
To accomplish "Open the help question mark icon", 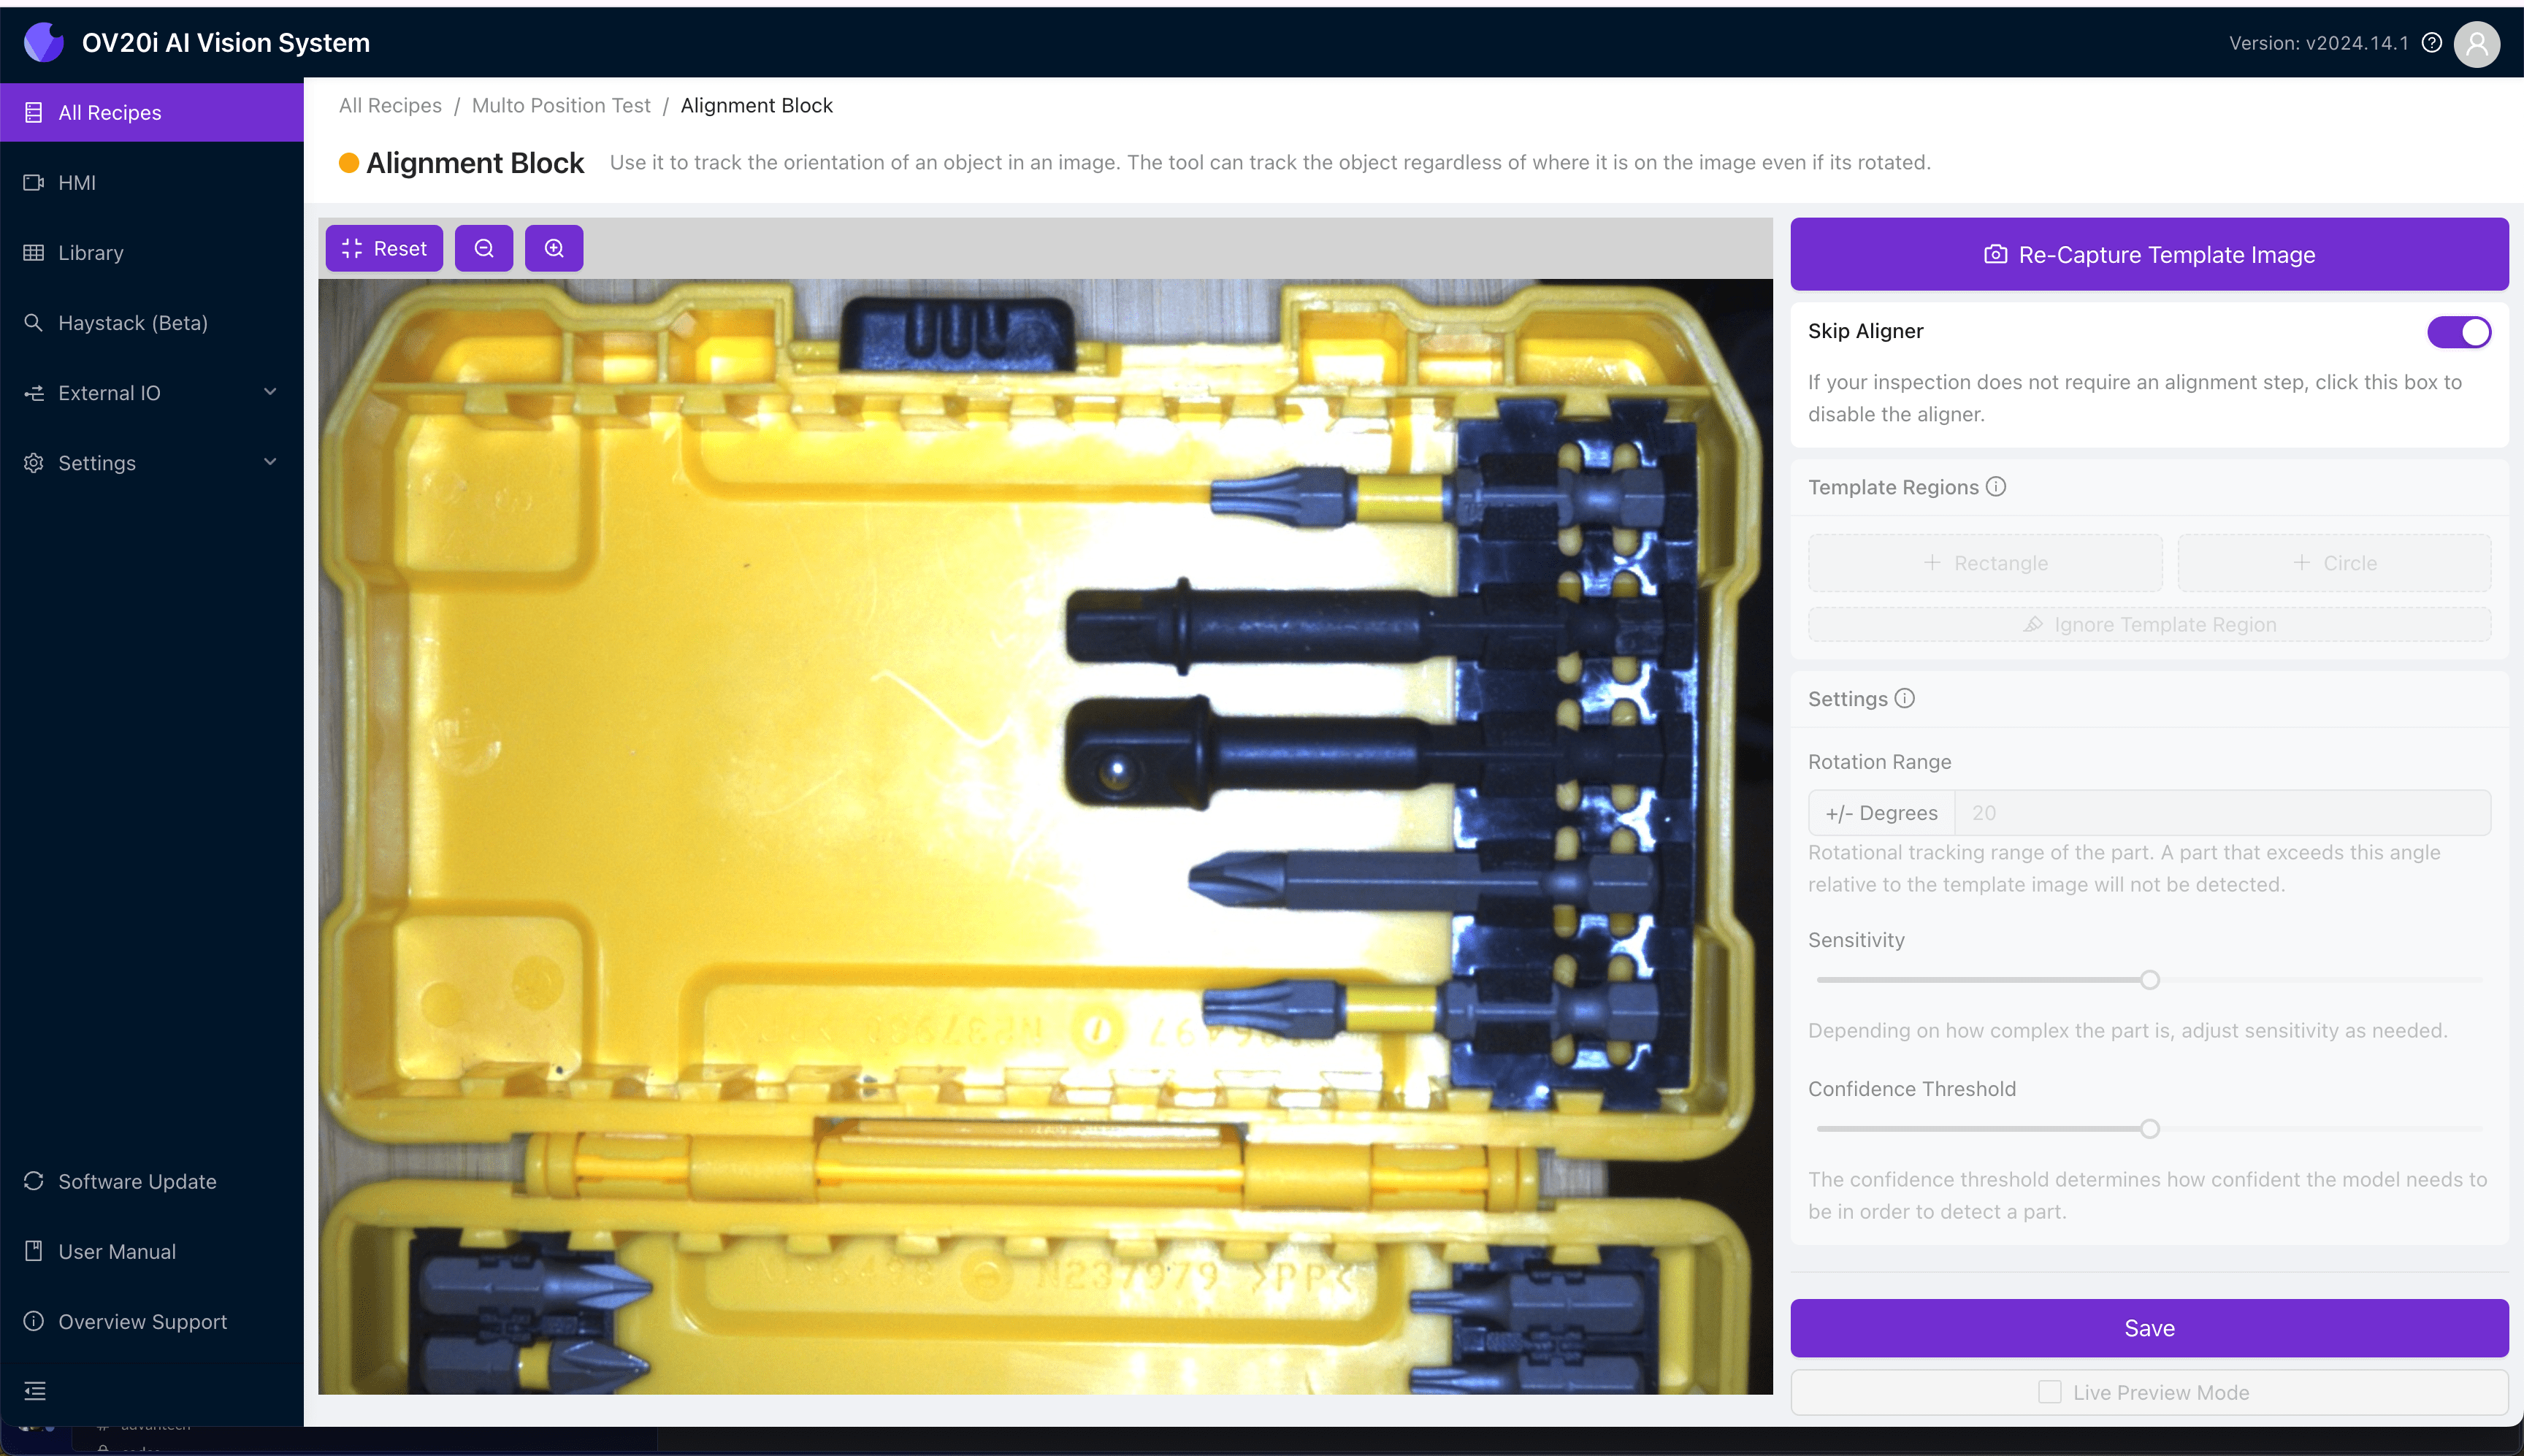I will tap(2432, 42).
